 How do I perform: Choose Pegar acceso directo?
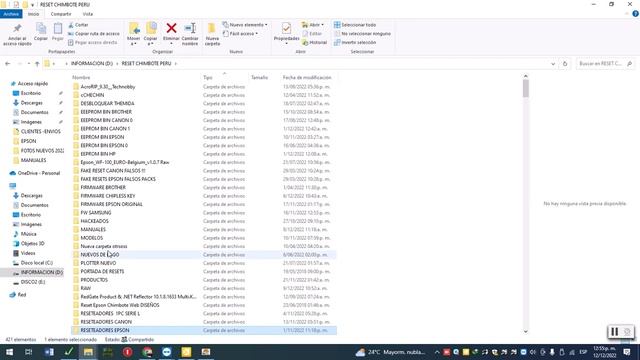tap(93, 42)
